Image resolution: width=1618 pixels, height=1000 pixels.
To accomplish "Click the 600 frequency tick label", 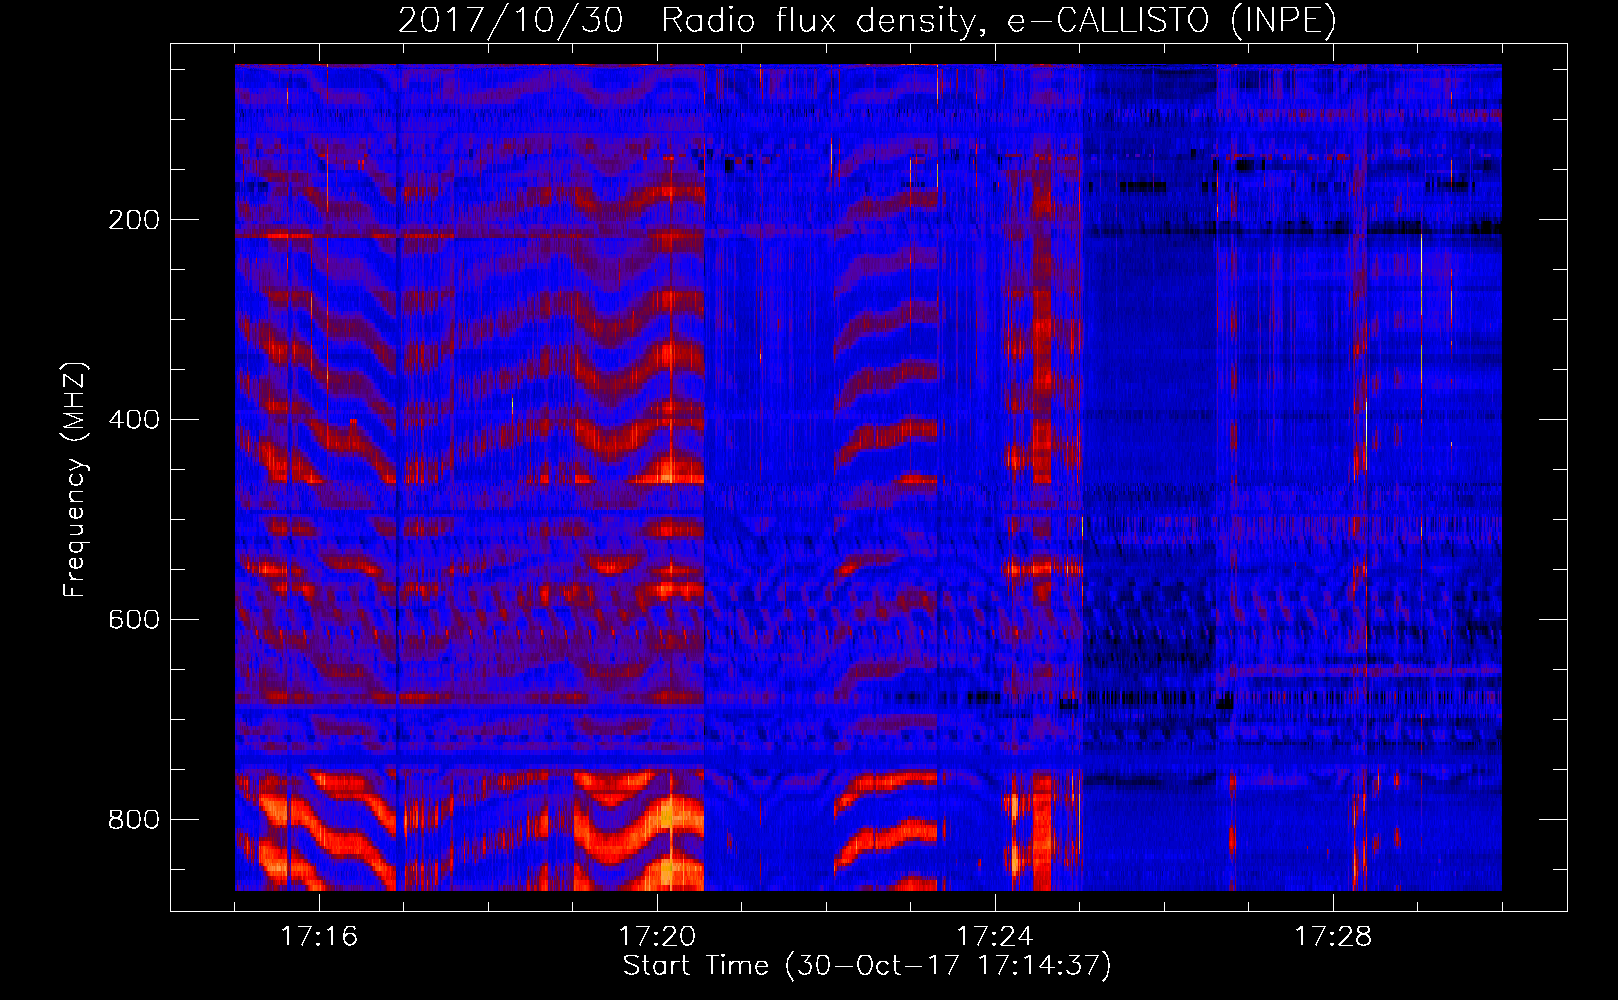I will tap(134, 620).
